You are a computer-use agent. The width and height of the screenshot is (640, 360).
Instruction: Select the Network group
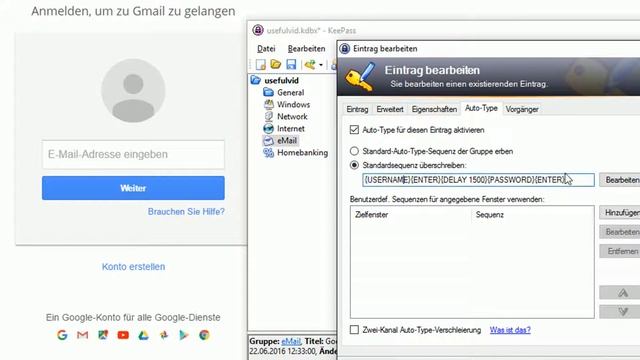(292, 116)
